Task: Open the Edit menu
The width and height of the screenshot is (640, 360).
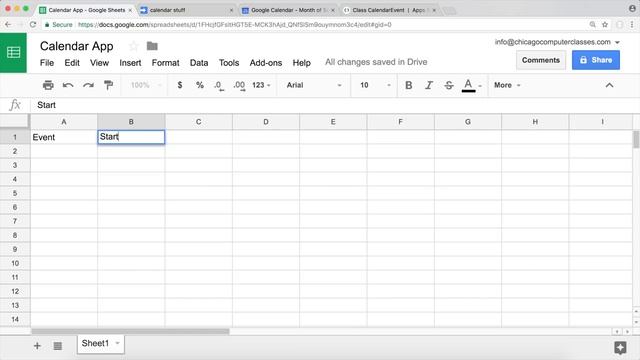Action: click(x=72, y=63)
